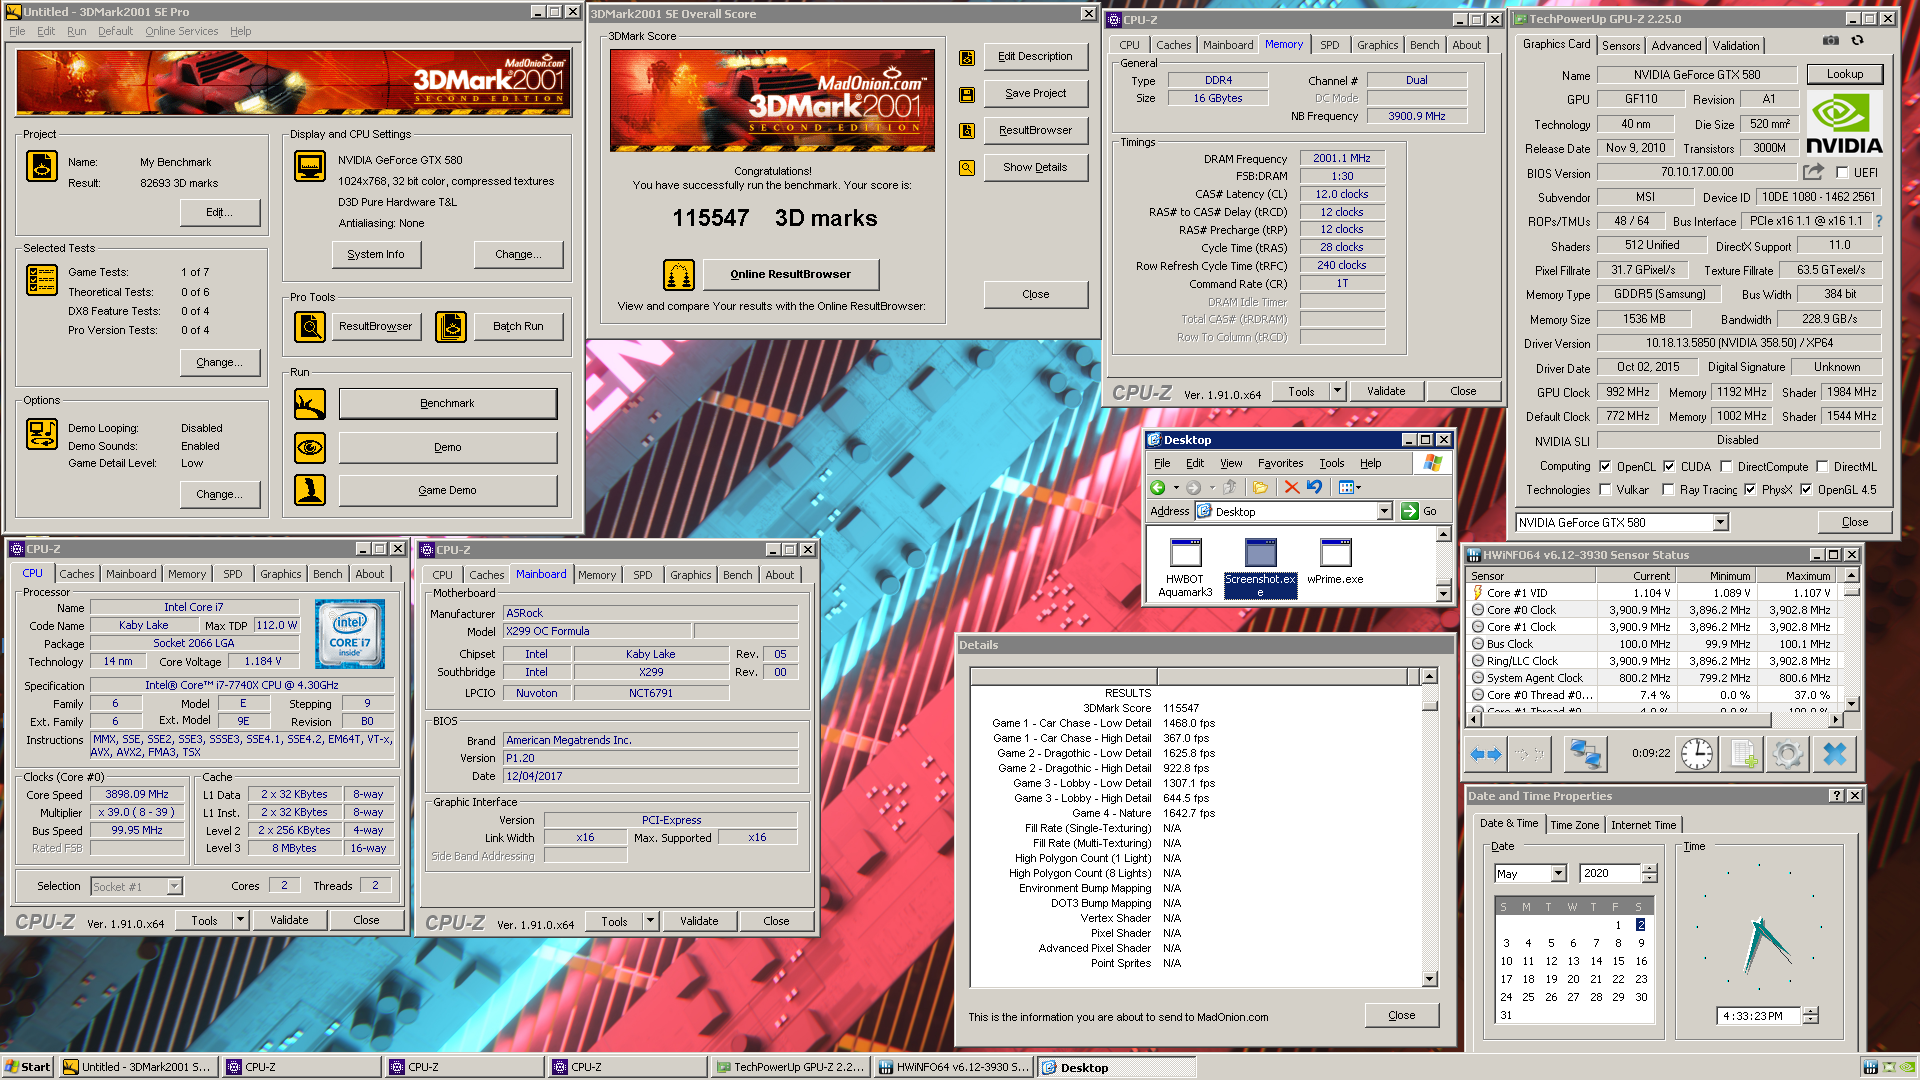This screenshot has height=1080, width=1920.
Task: Select day 15 in the calendar
Action: [1618, 961]
